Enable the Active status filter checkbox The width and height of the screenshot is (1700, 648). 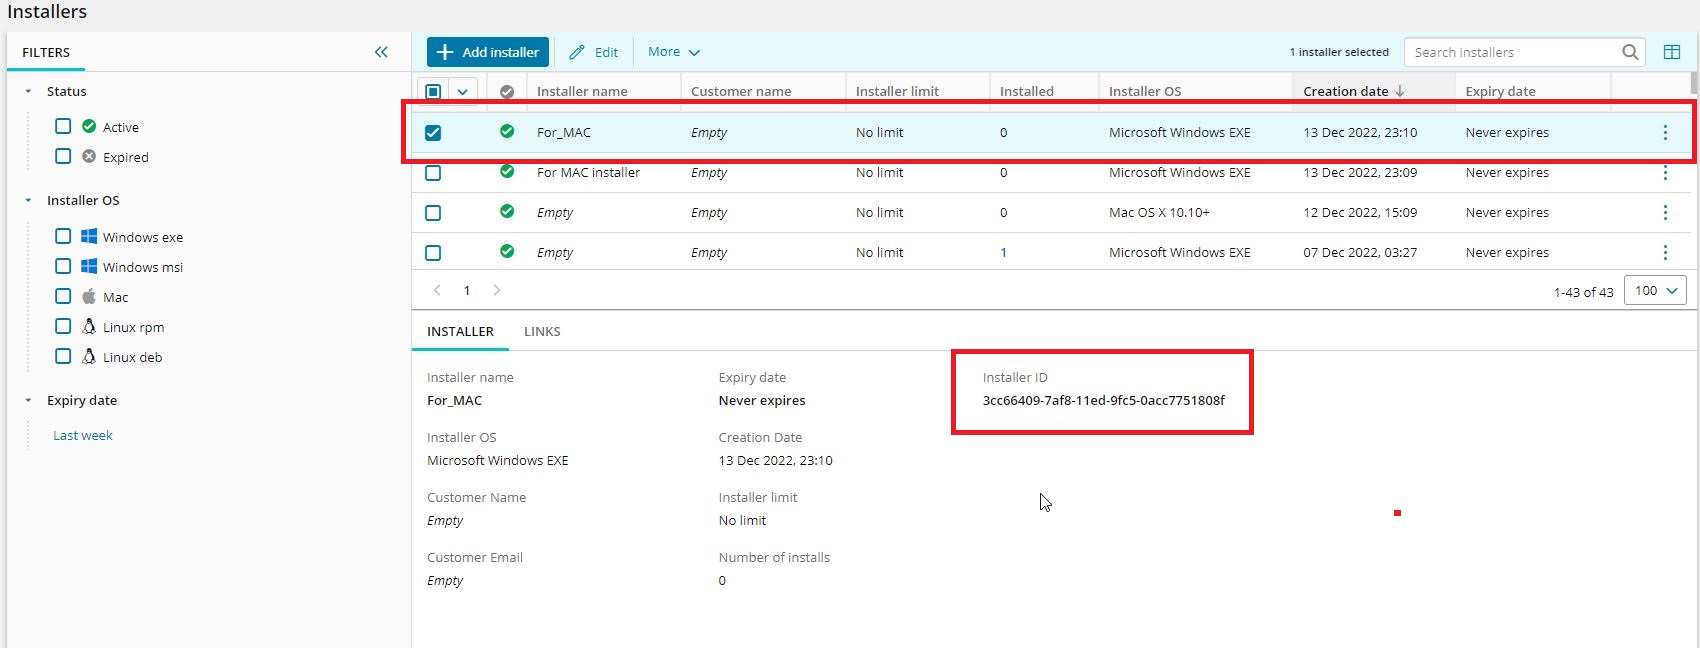(63, 127)
